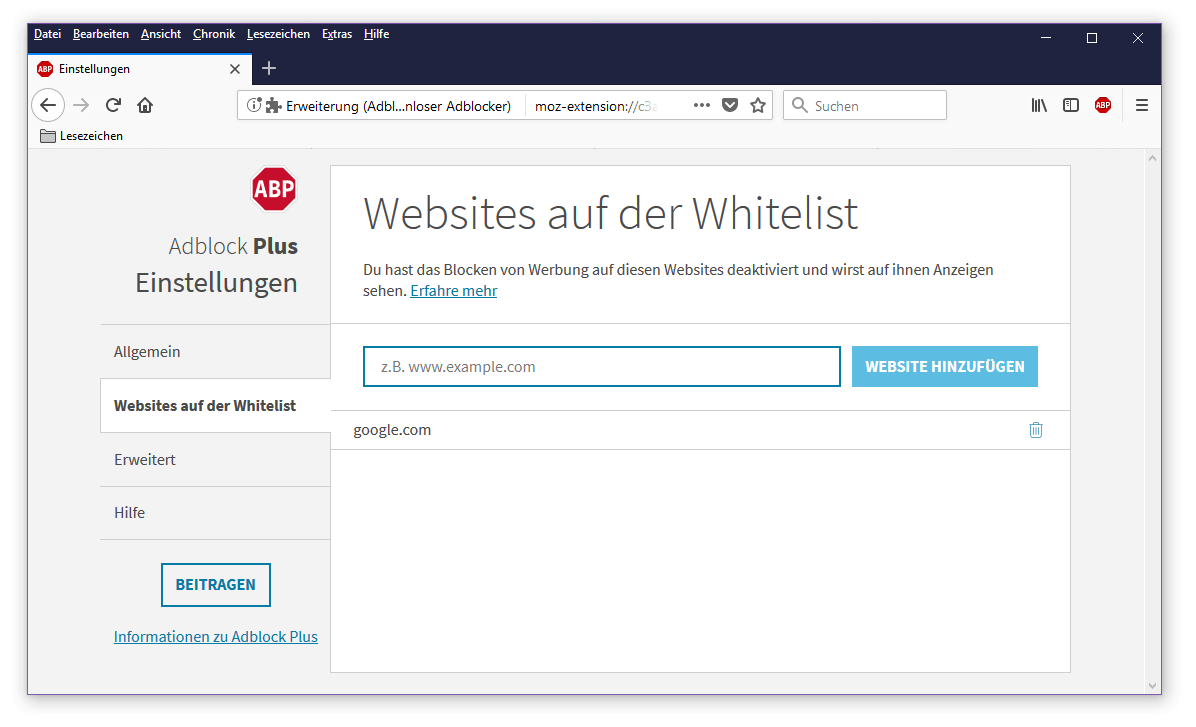Open a new browser tab
The height and width of the screenshot is (727, 1196).
click(268, 69)
